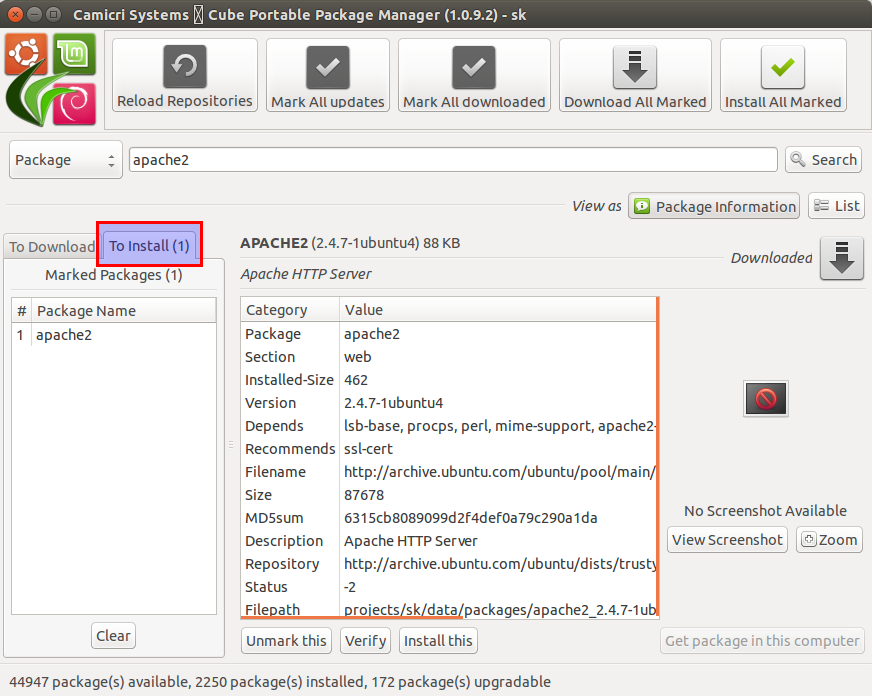872x696 pixels.
Task: Select the MD5sum row value
Action: 449,518
